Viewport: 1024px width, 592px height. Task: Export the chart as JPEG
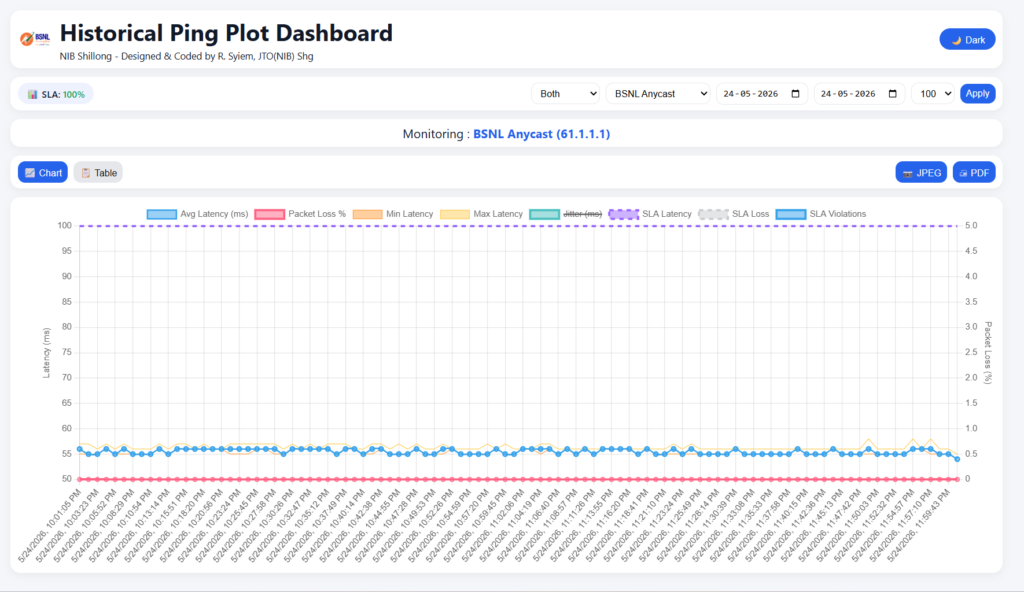pos(921,173)
